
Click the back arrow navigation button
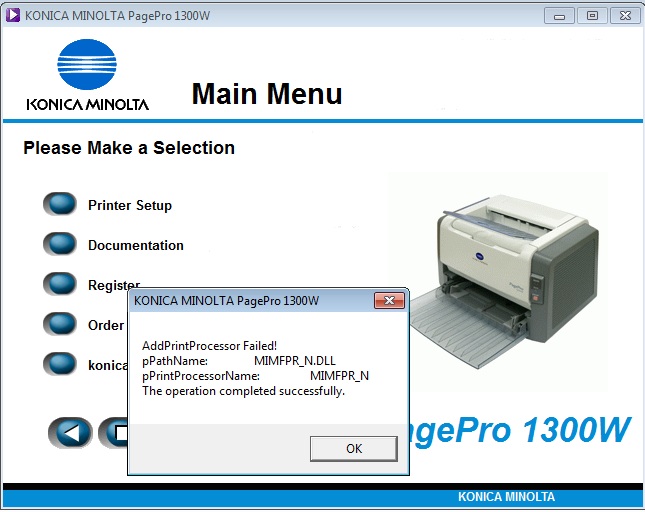click(x=70, y=432)
